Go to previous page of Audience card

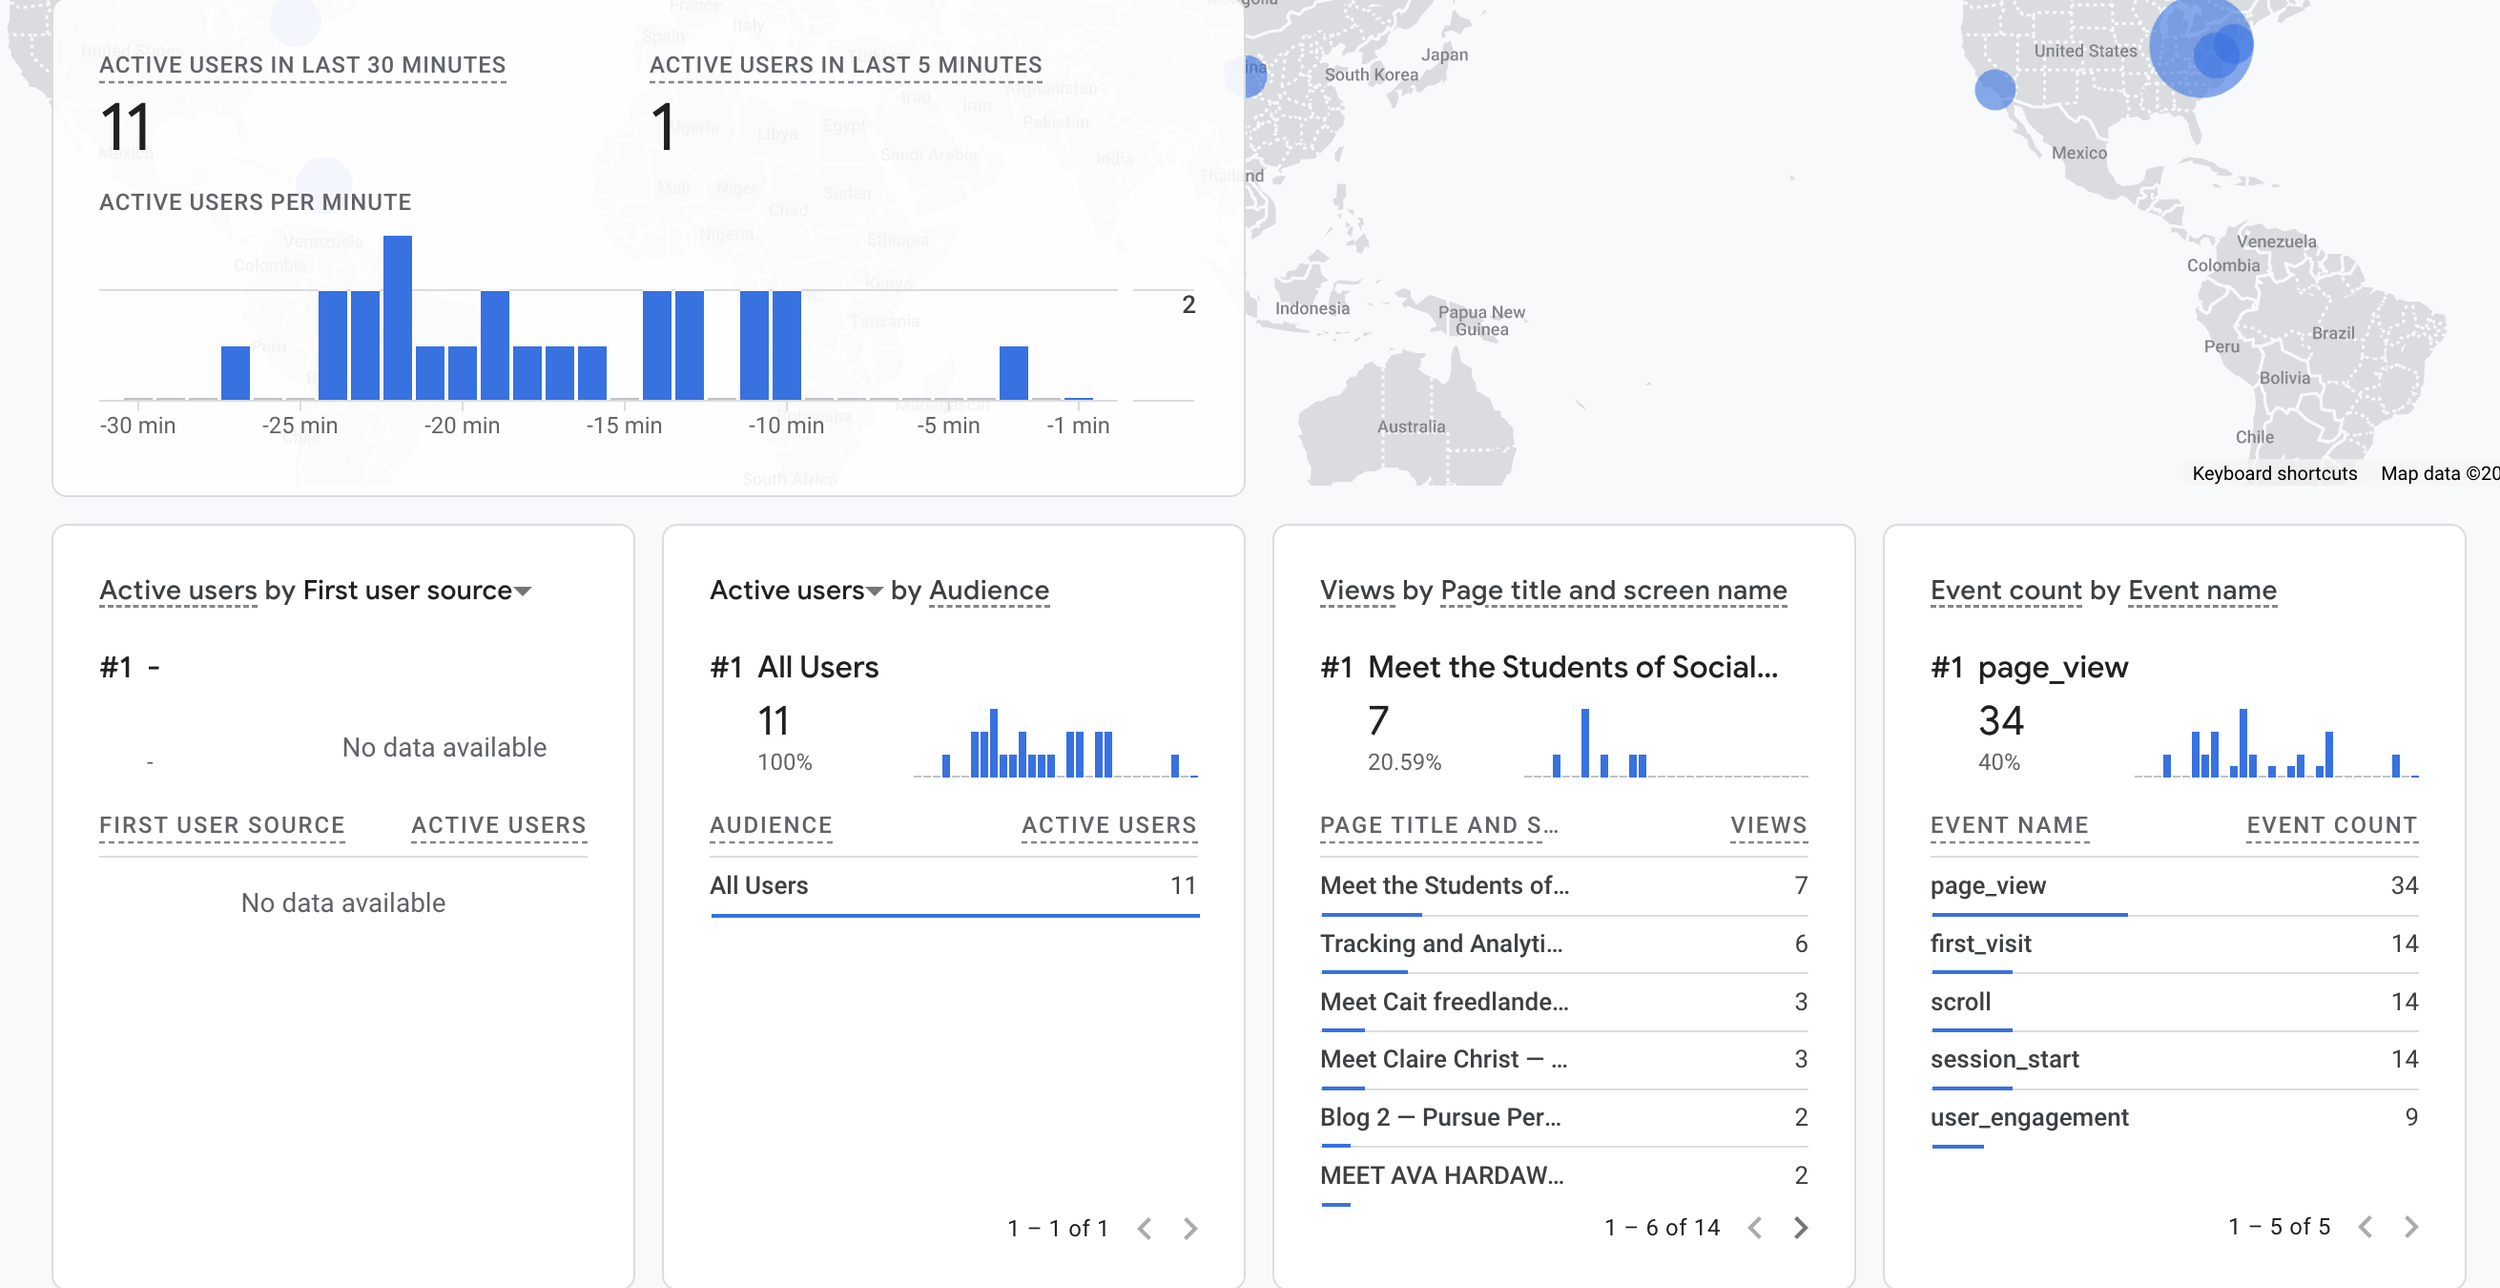[1145, 1228]
